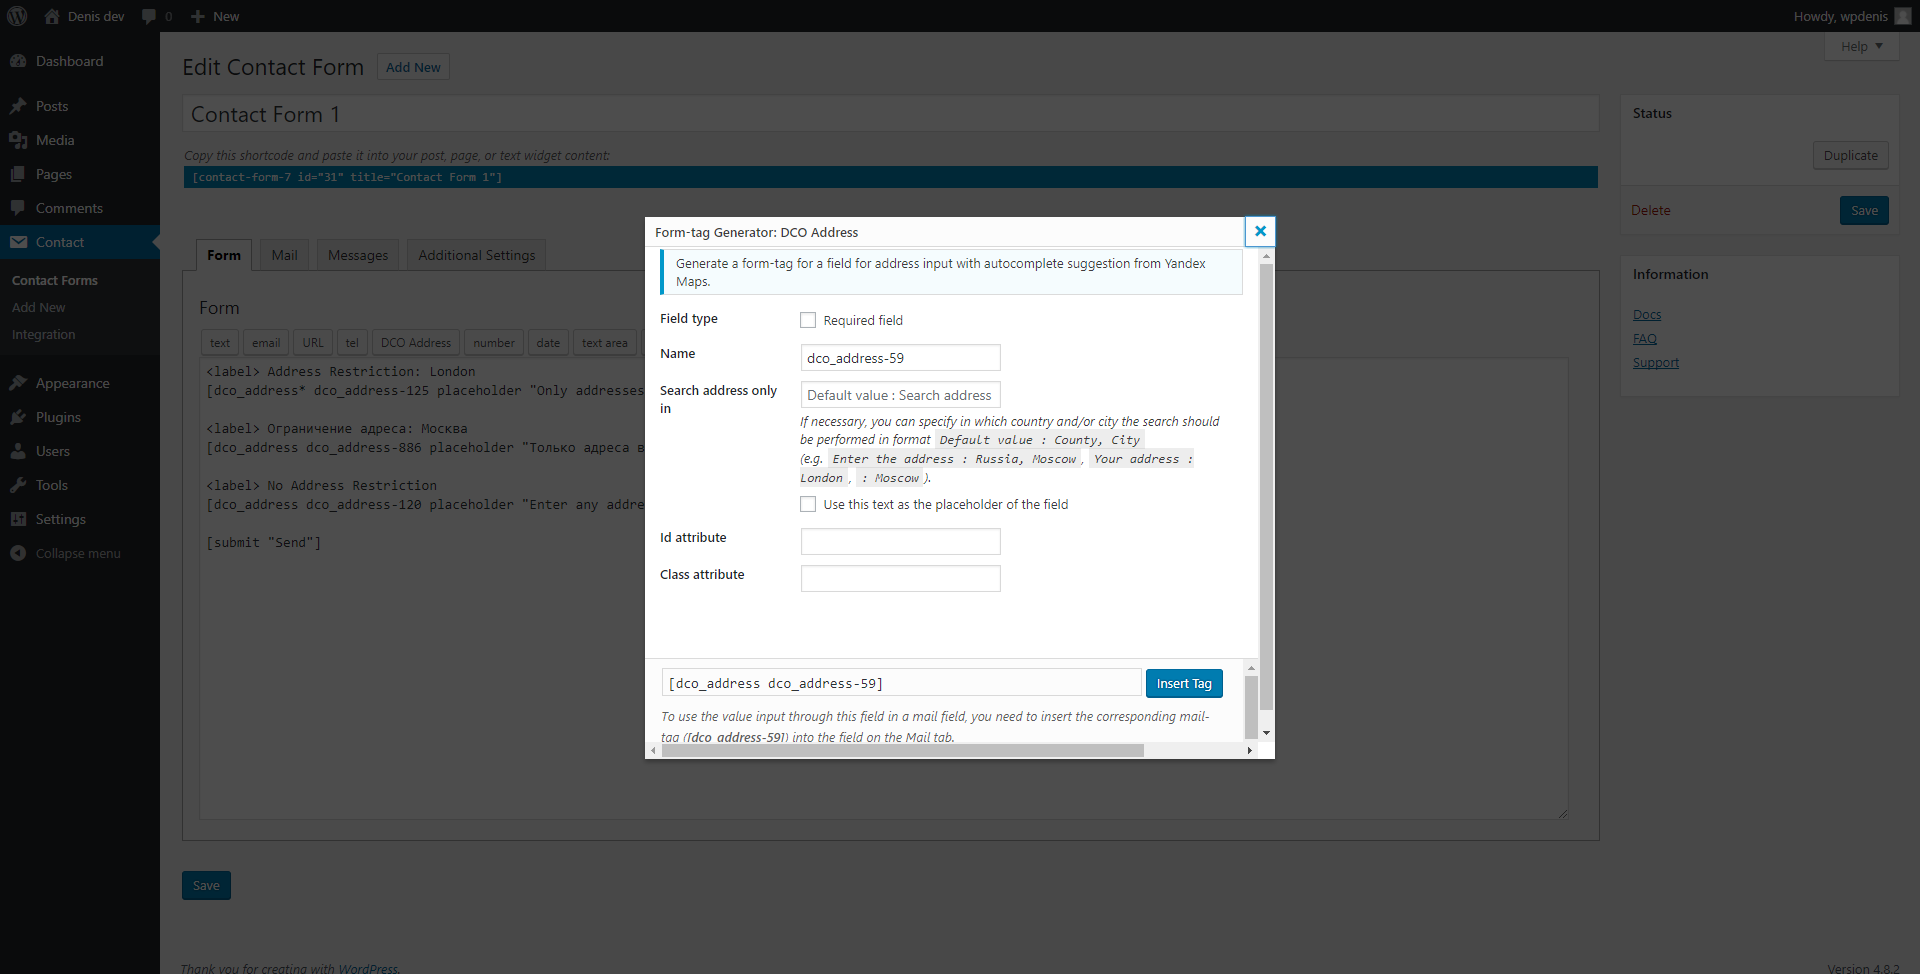Screen dimensions: 1920x974
Task: Click the WordPress logo icon
Action: point(18,16)
